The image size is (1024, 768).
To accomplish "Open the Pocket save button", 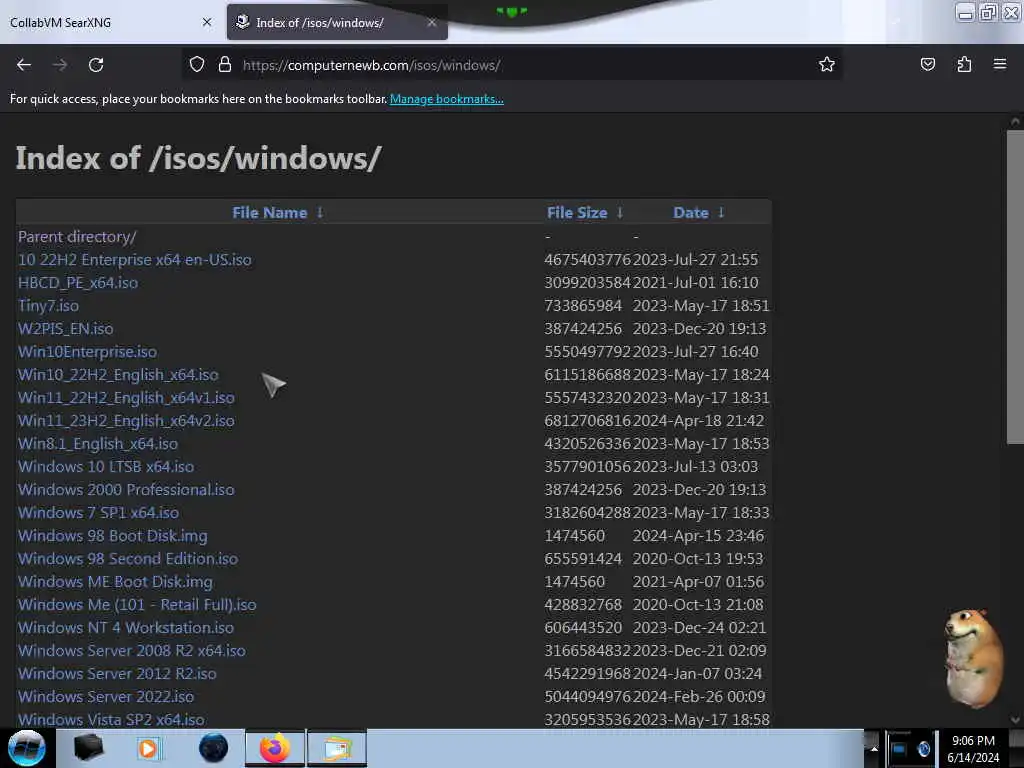I will tap(928, 64).
